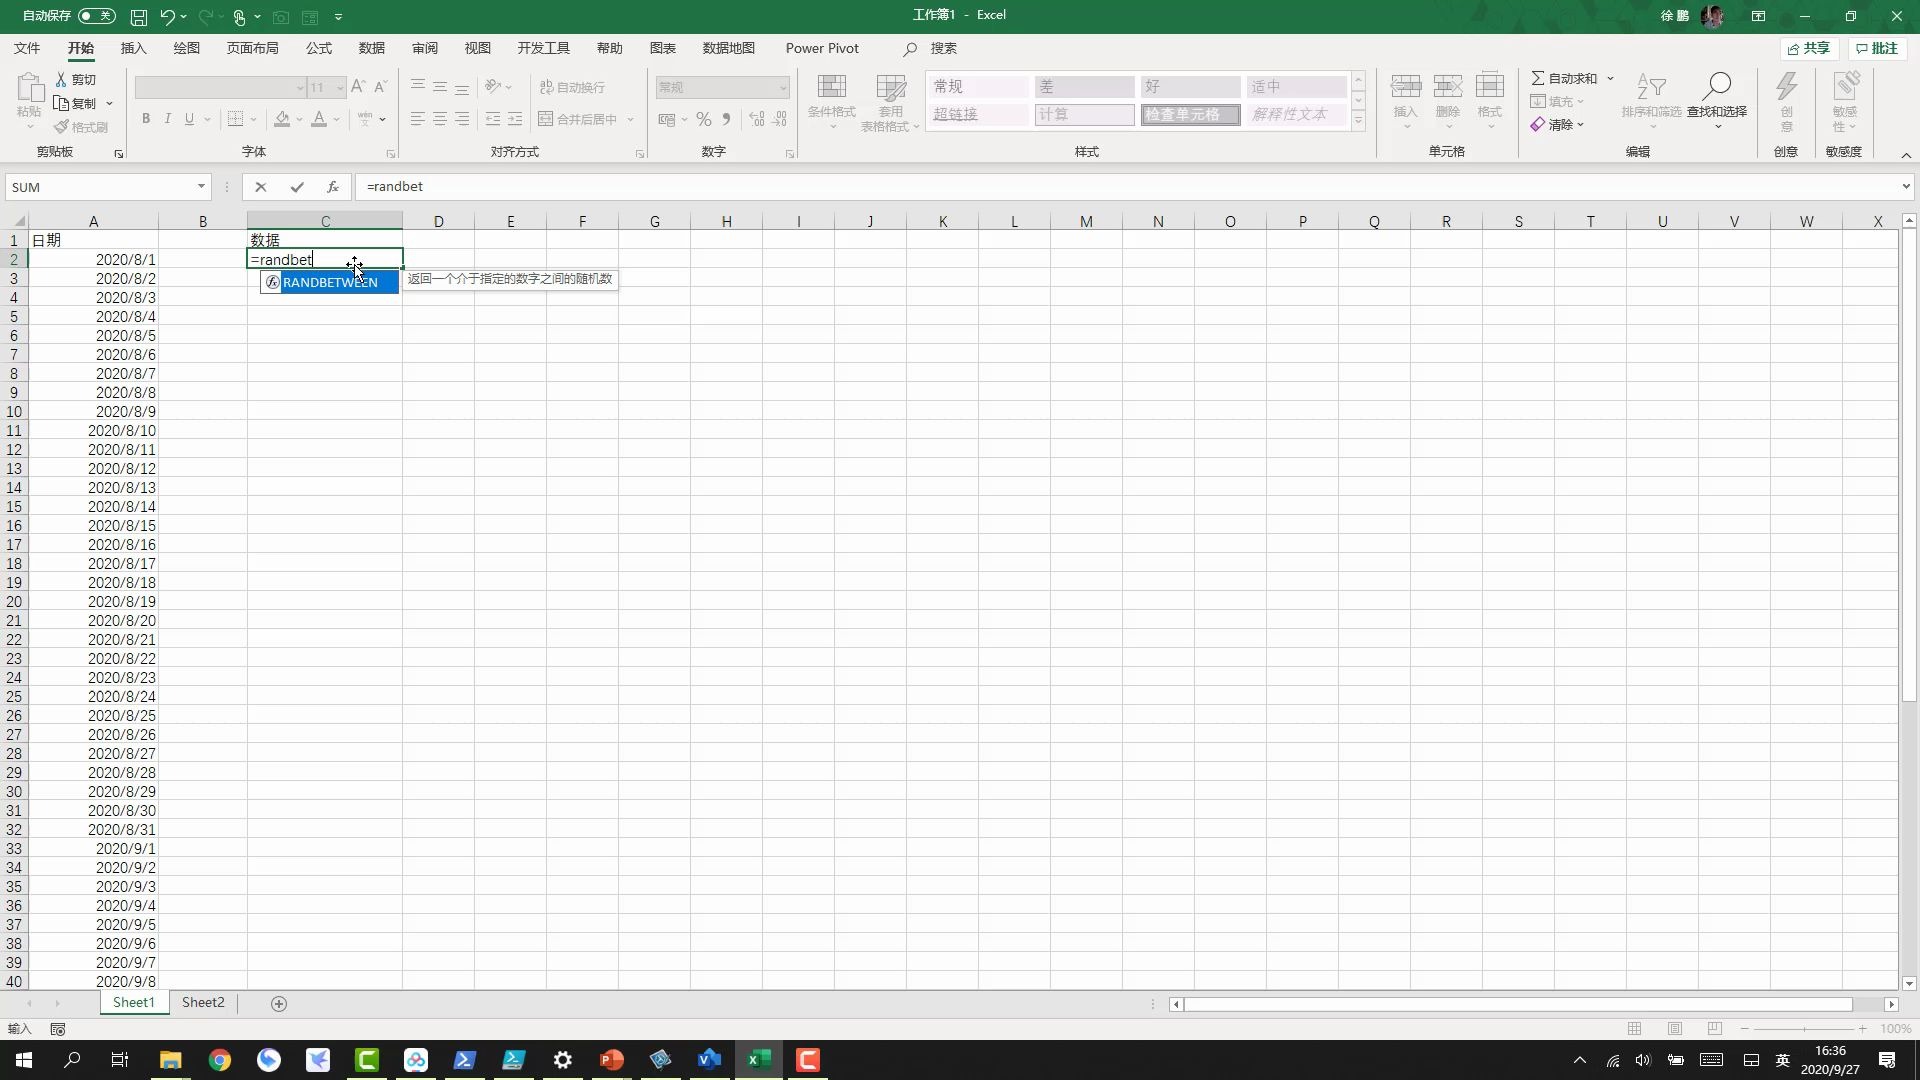Click the cancel formula entry X icon
The width and height of the screenshot is (1920, 1080).
(260, 187)
